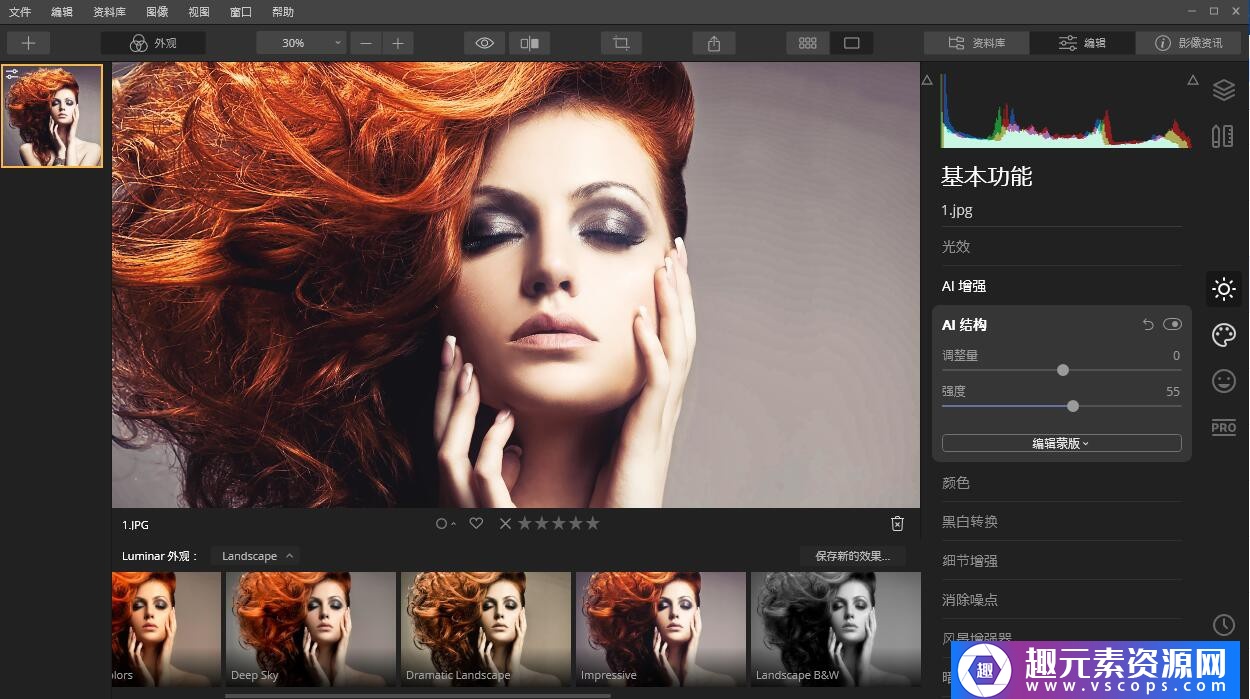Viewport: 1250px width, 699px height.
Task: Open the 图像 menu
Action: 157,12
